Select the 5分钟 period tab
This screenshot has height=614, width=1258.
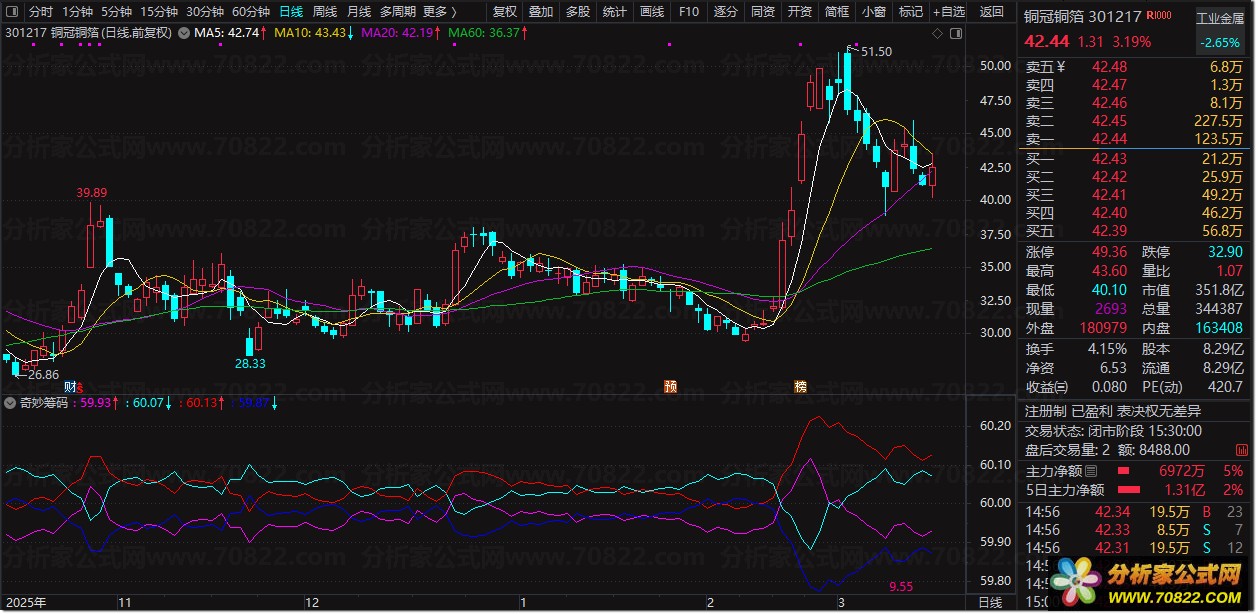[x=117, y=12]
